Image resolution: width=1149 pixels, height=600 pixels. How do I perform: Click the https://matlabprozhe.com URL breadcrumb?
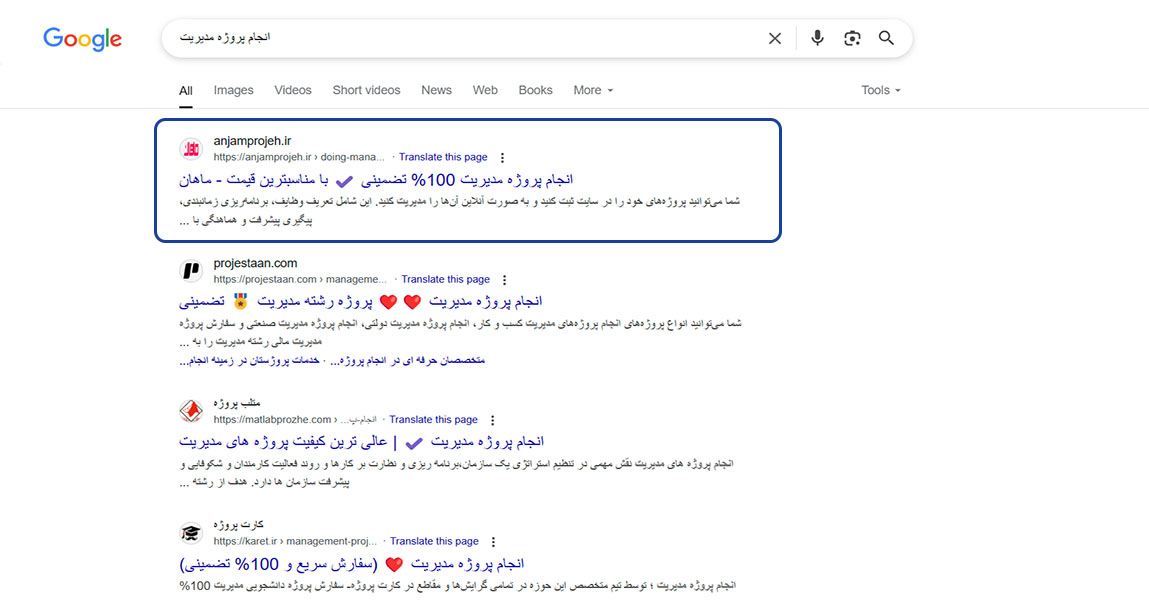[295, 420]
